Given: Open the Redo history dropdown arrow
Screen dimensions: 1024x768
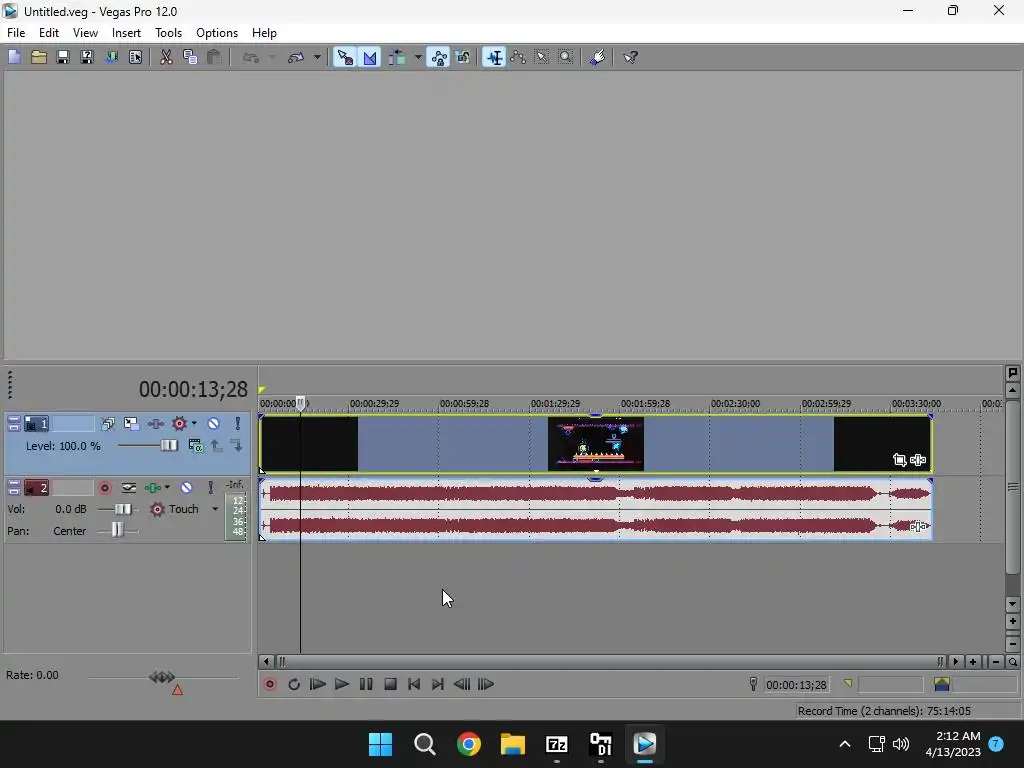Looking at the screenshot, I should (x=317, y=57).
